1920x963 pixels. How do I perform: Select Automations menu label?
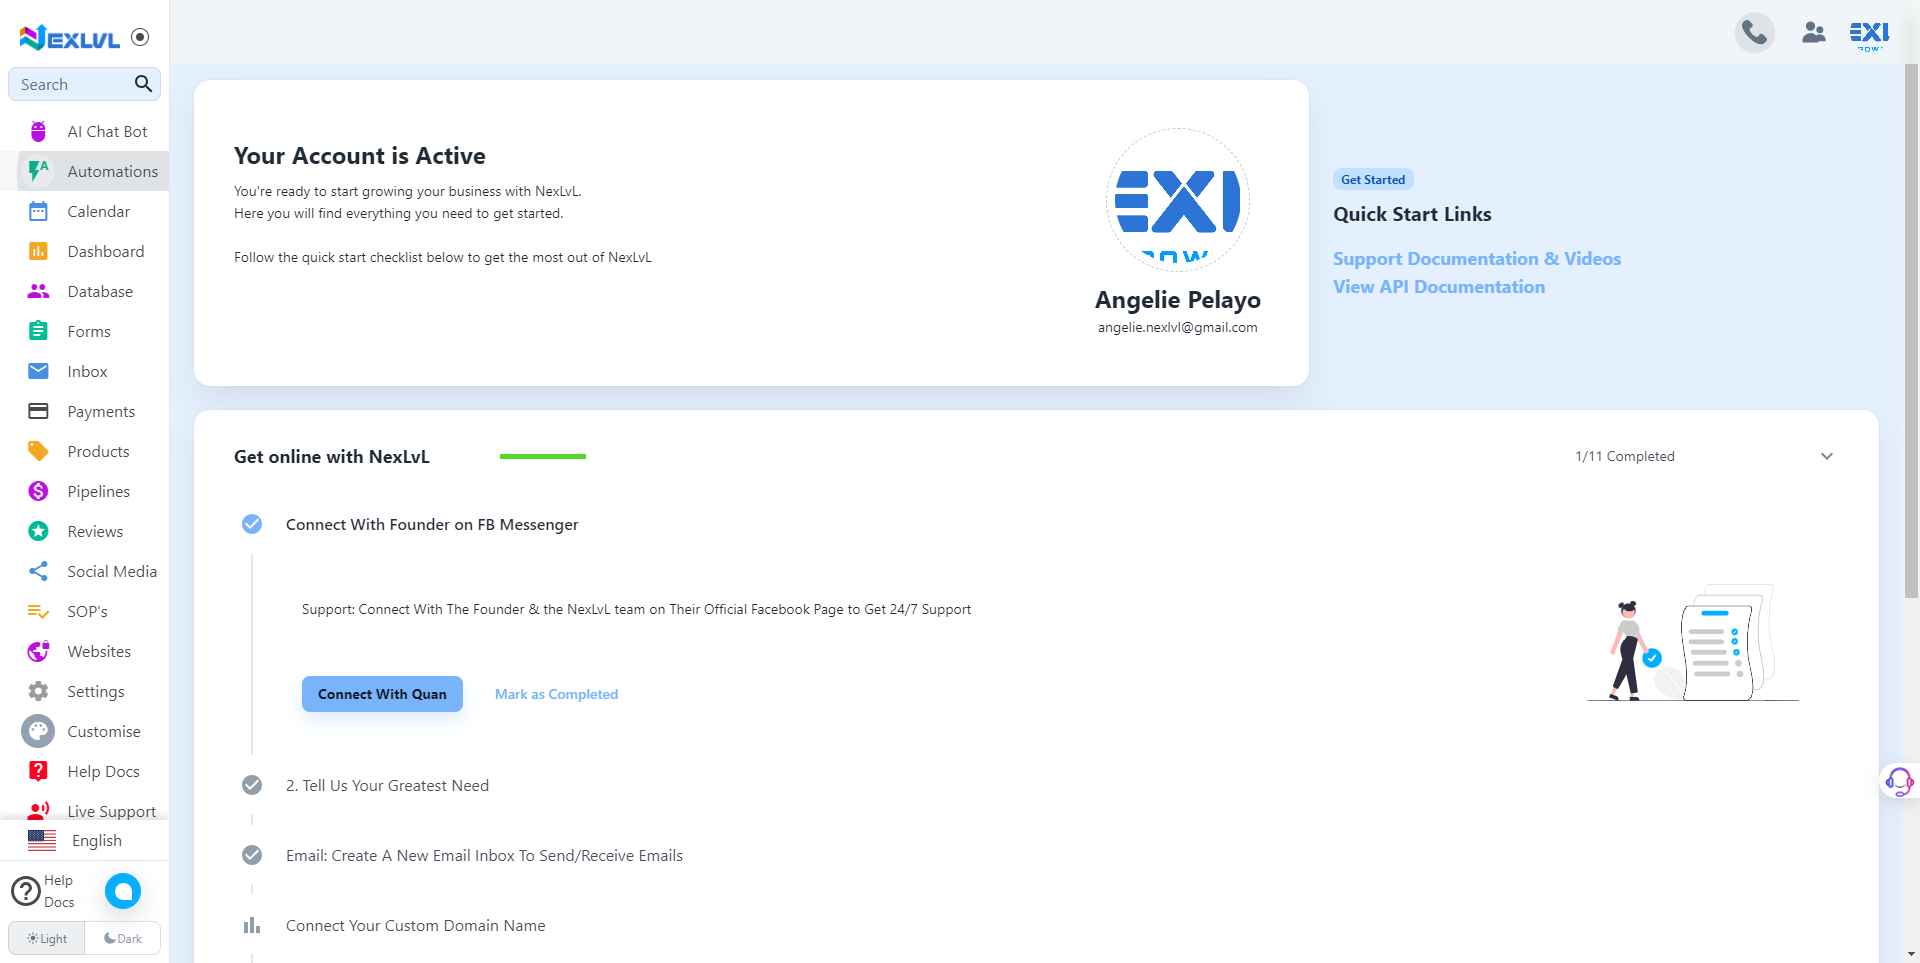point(112,171)
